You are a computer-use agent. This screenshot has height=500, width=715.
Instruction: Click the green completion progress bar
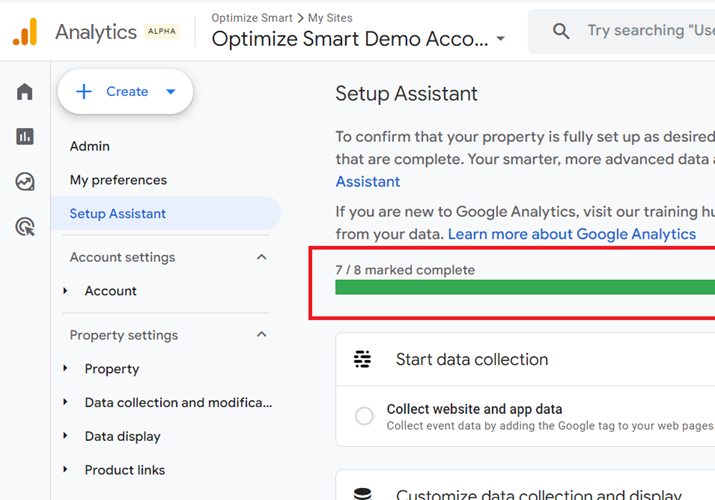coord(525,287)
